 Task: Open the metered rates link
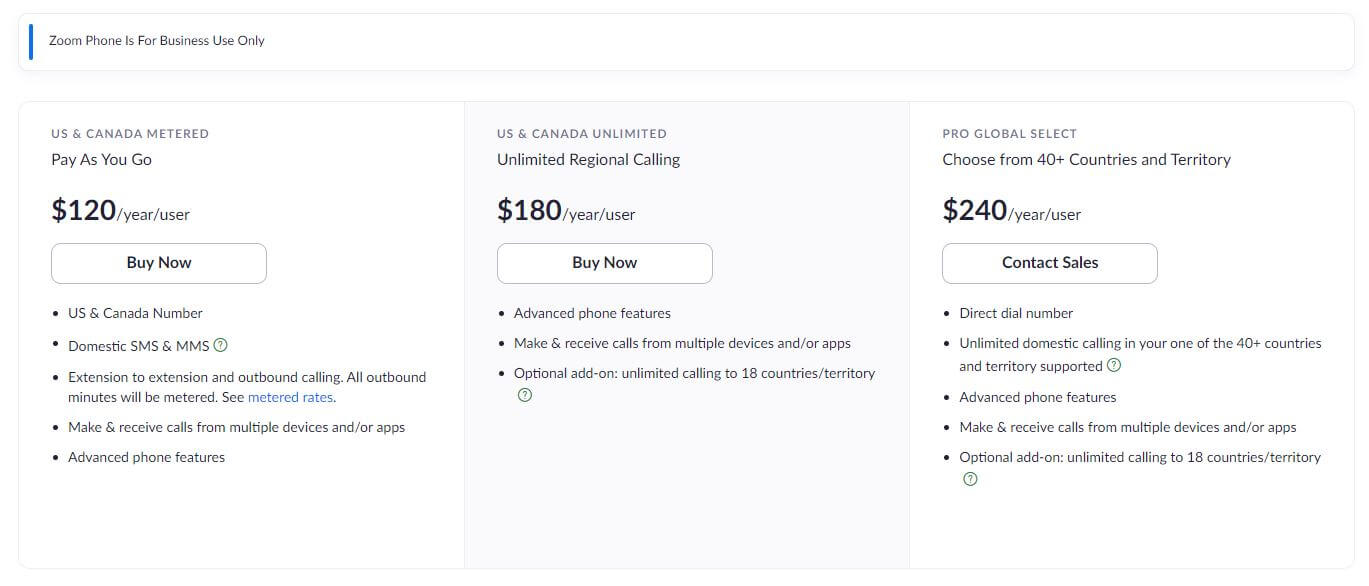click(290, 397)
